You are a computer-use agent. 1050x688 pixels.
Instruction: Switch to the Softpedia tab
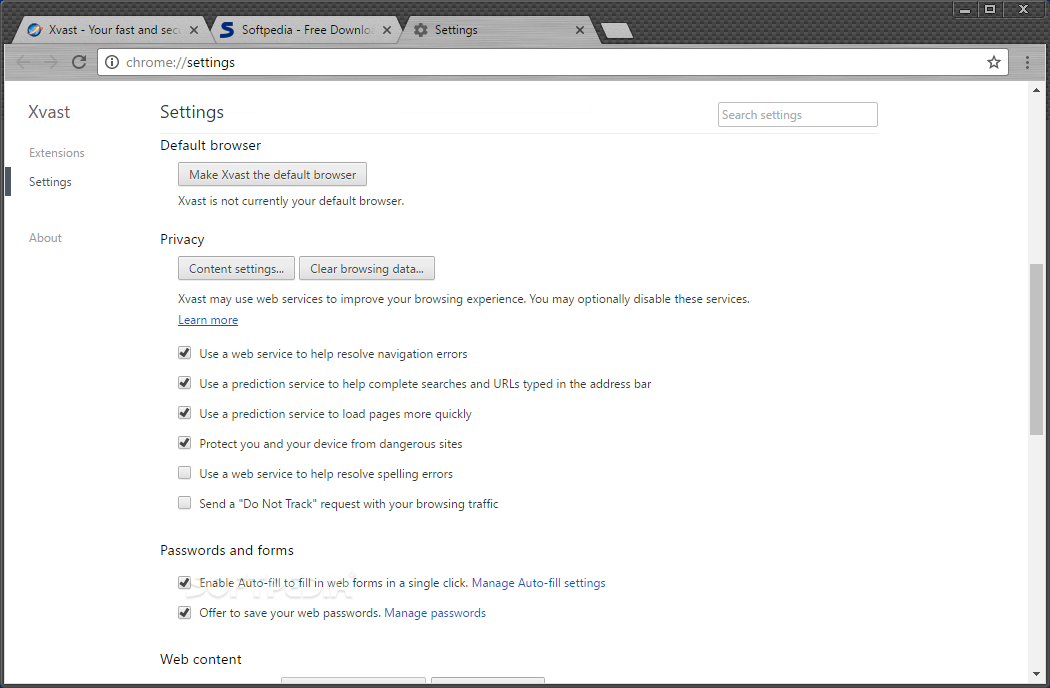pos(305,30)
